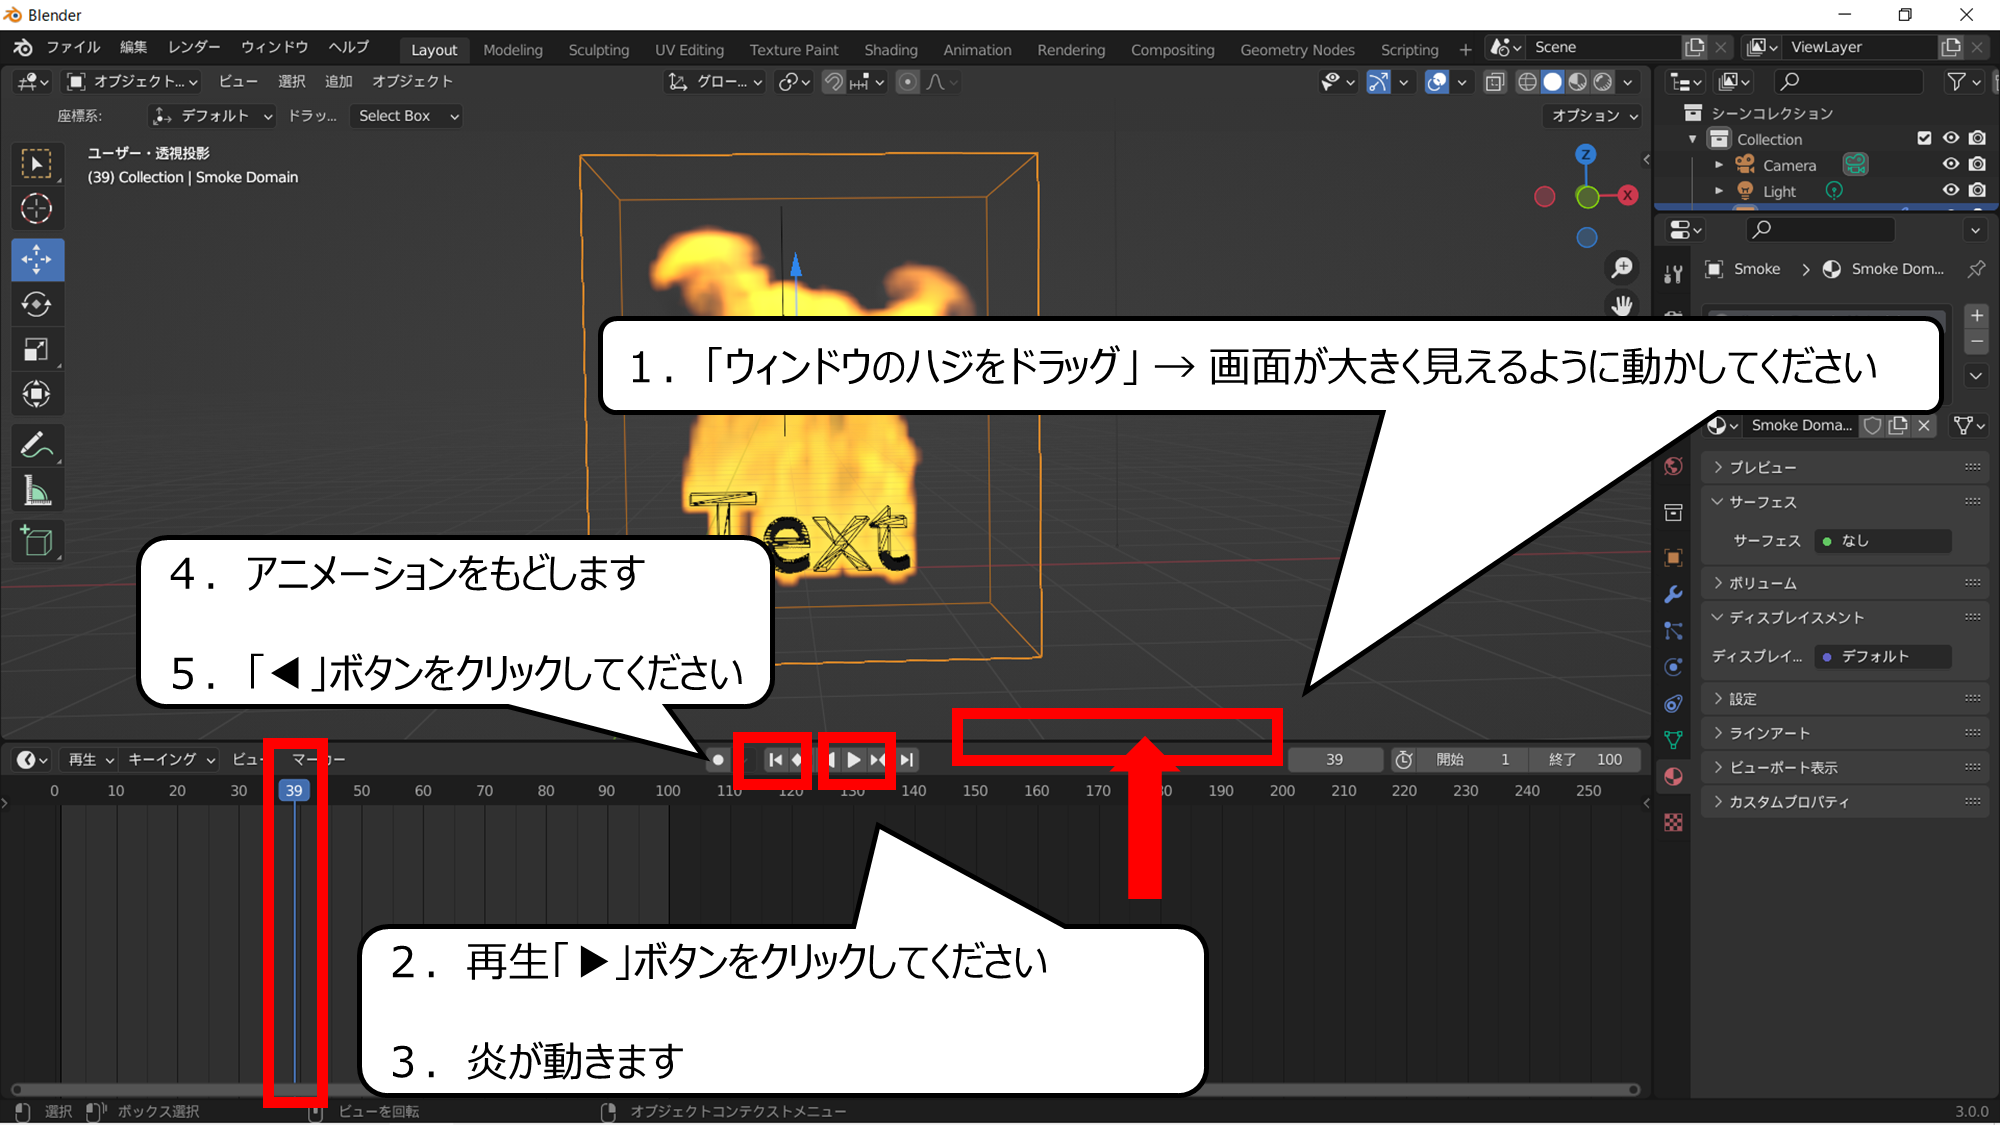
Task: Switch to the Modeling workspace tab
Action: 513,50
